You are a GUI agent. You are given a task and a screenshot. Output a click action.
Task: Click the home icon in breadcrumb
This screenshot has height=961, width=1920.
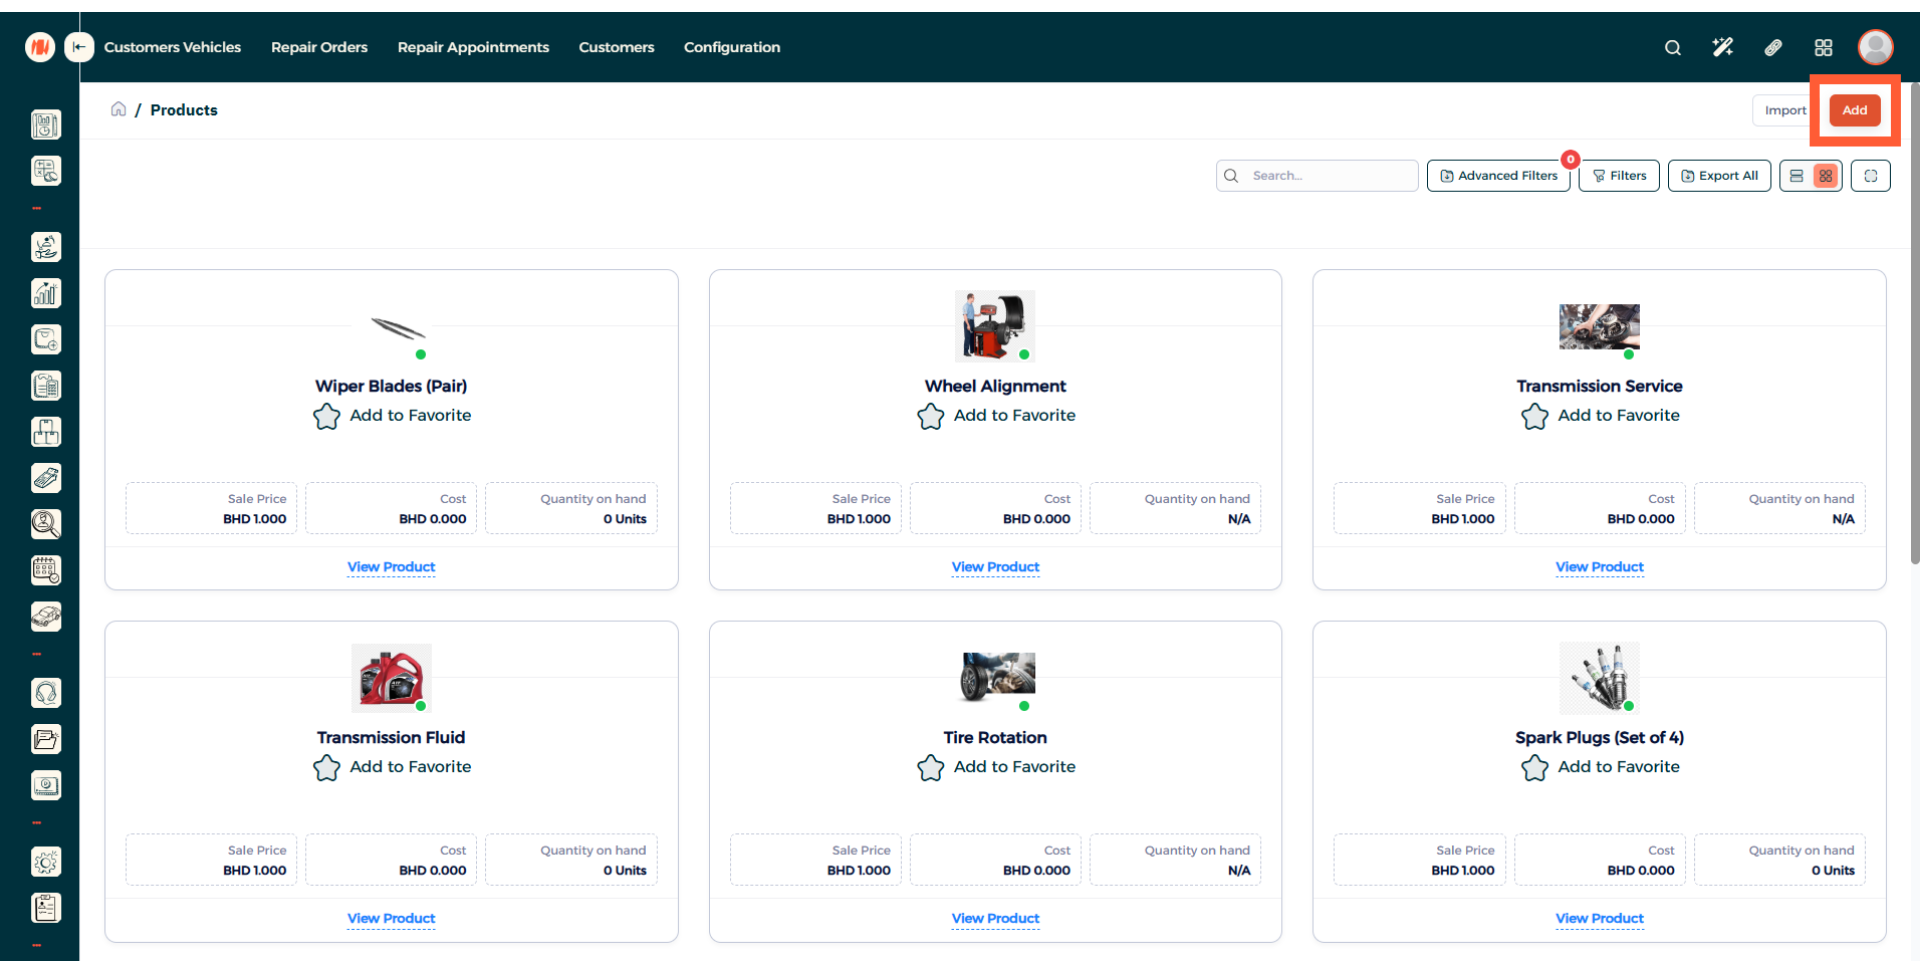coord(118,109)
